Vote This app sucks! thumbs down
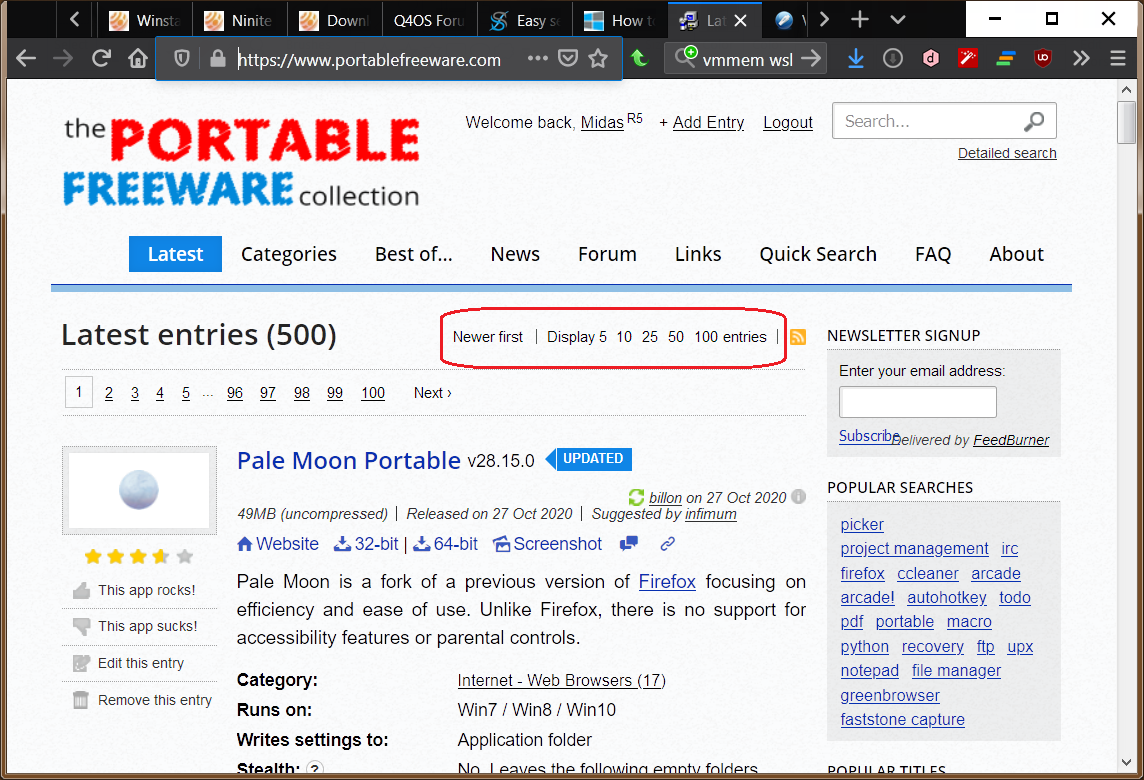This screenshot has width=1144, height=780. point(136,627)
